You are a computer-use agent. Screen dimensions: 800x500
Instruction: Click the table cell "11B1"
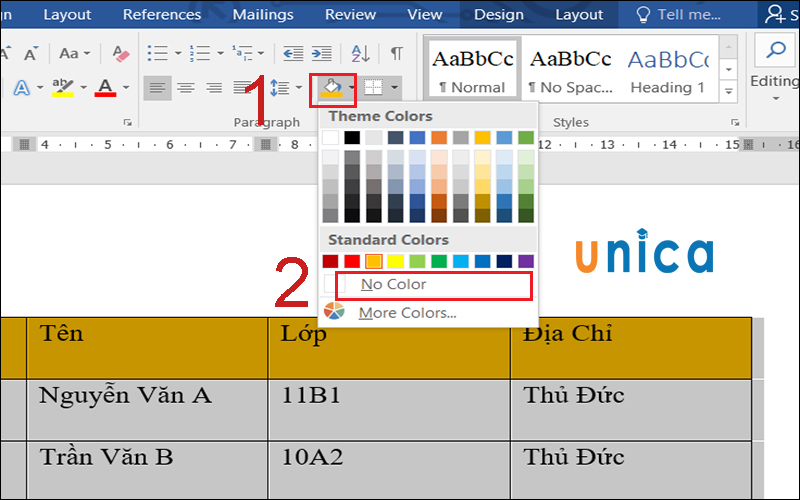pyautogui.click(x=389, y=410)
